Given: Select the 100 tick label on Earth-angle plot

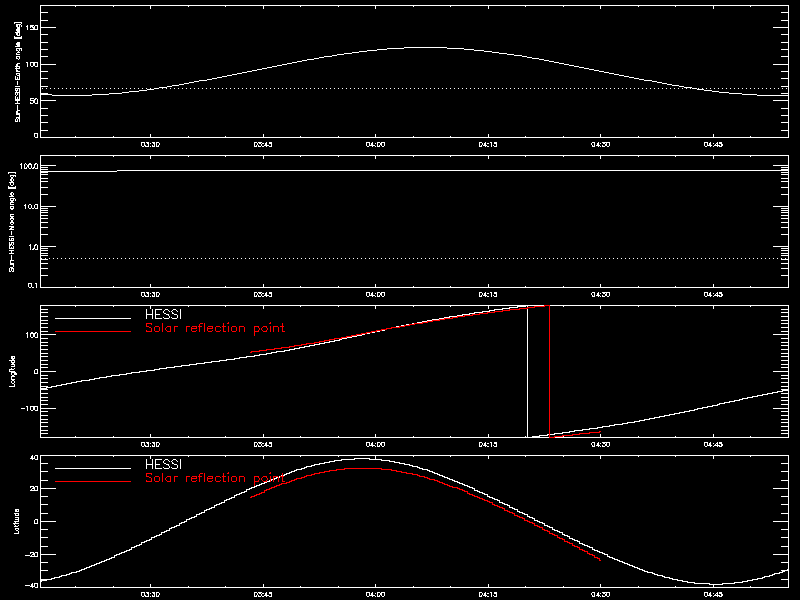Looking at the screenshot, I should [x=32, y=64].
